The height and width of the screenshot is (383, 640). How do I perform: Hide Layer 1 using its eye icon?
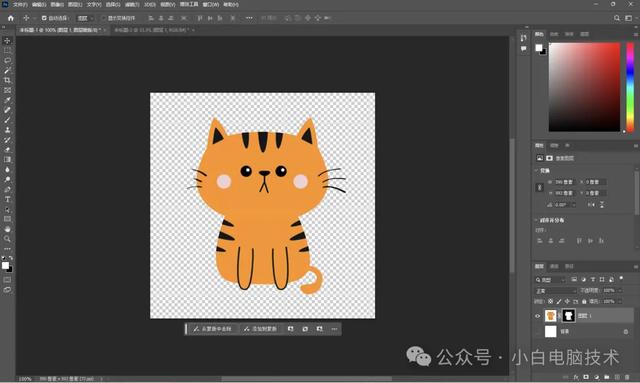(x=538, y=316)
